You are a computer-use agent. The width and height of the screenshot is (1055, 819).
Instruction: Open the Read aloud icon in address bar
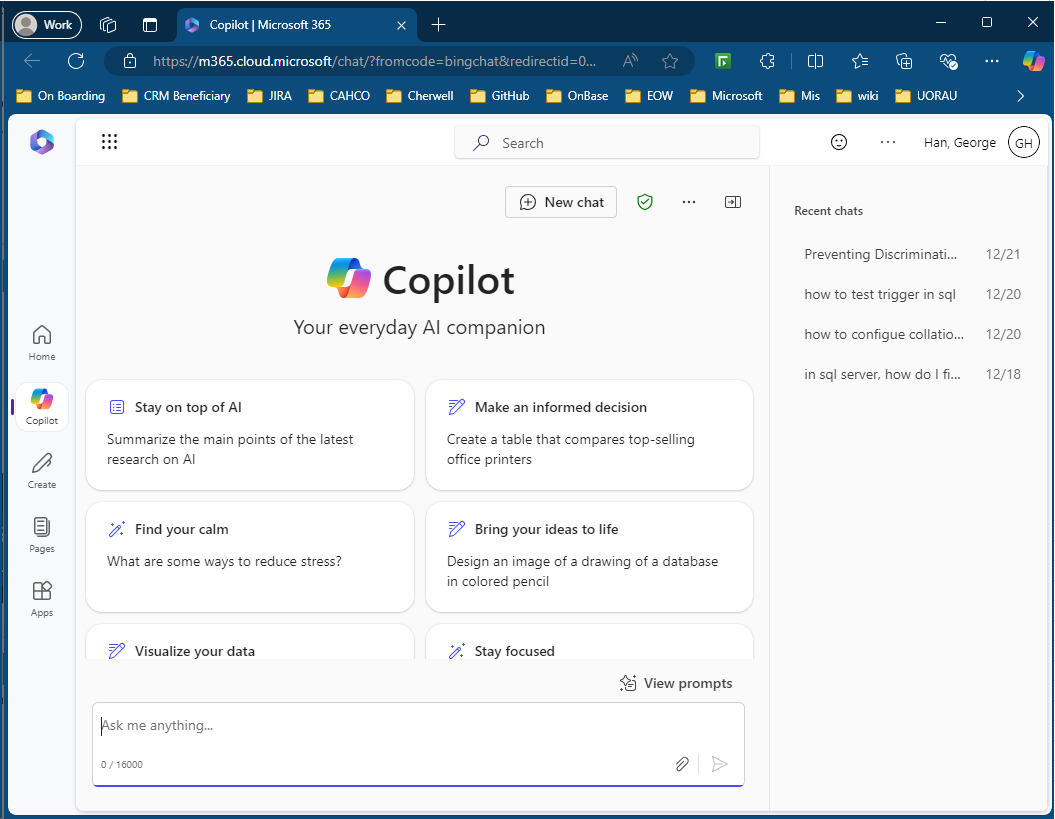(x=630, y=61)
